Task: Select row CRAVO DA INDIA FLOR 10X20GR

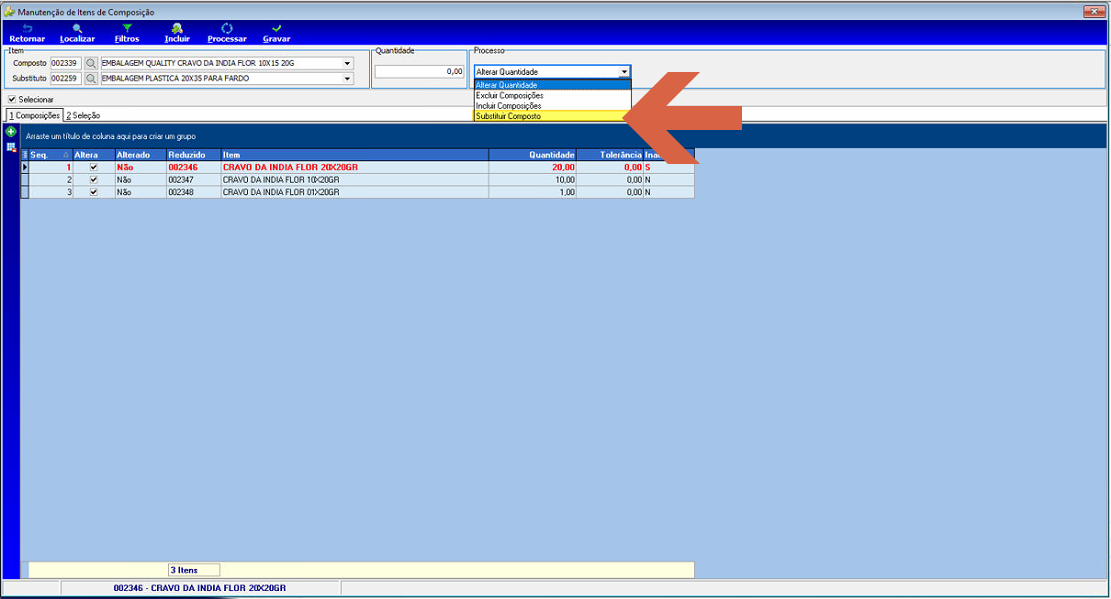Action: click(x=359, y=180)
